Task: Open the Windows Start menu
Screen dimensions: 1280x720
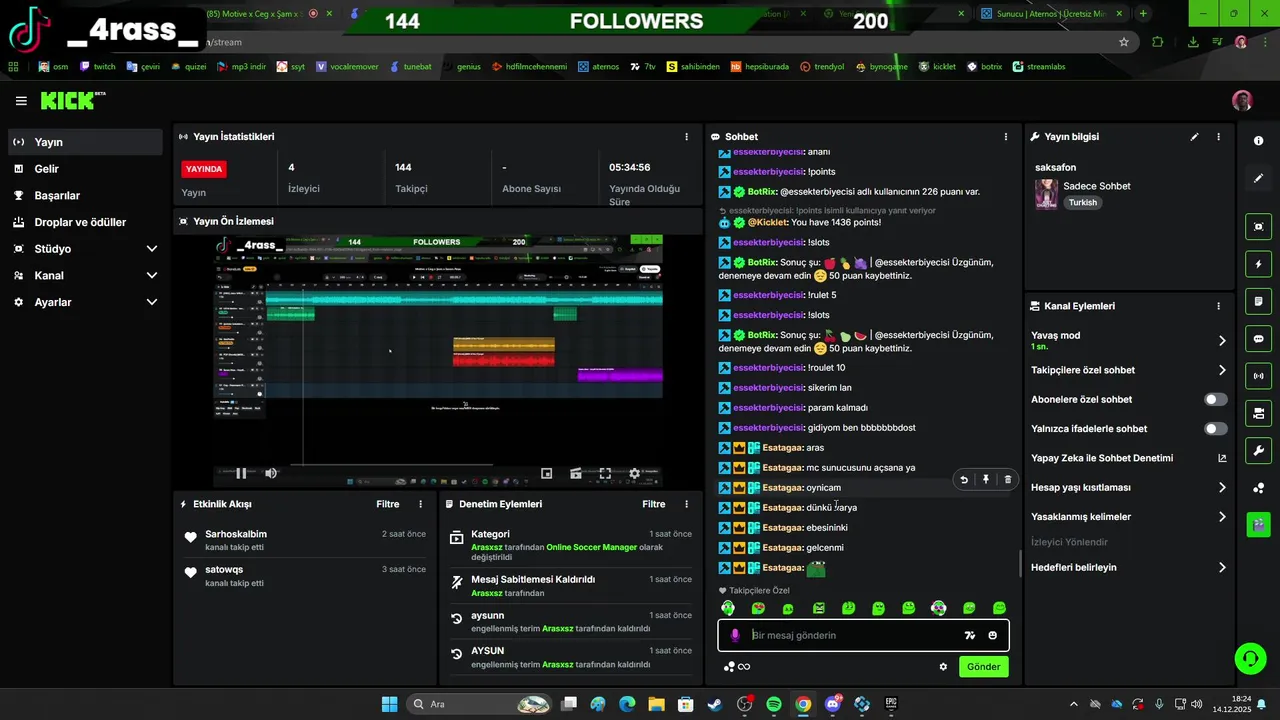Action: pos(389,704)
